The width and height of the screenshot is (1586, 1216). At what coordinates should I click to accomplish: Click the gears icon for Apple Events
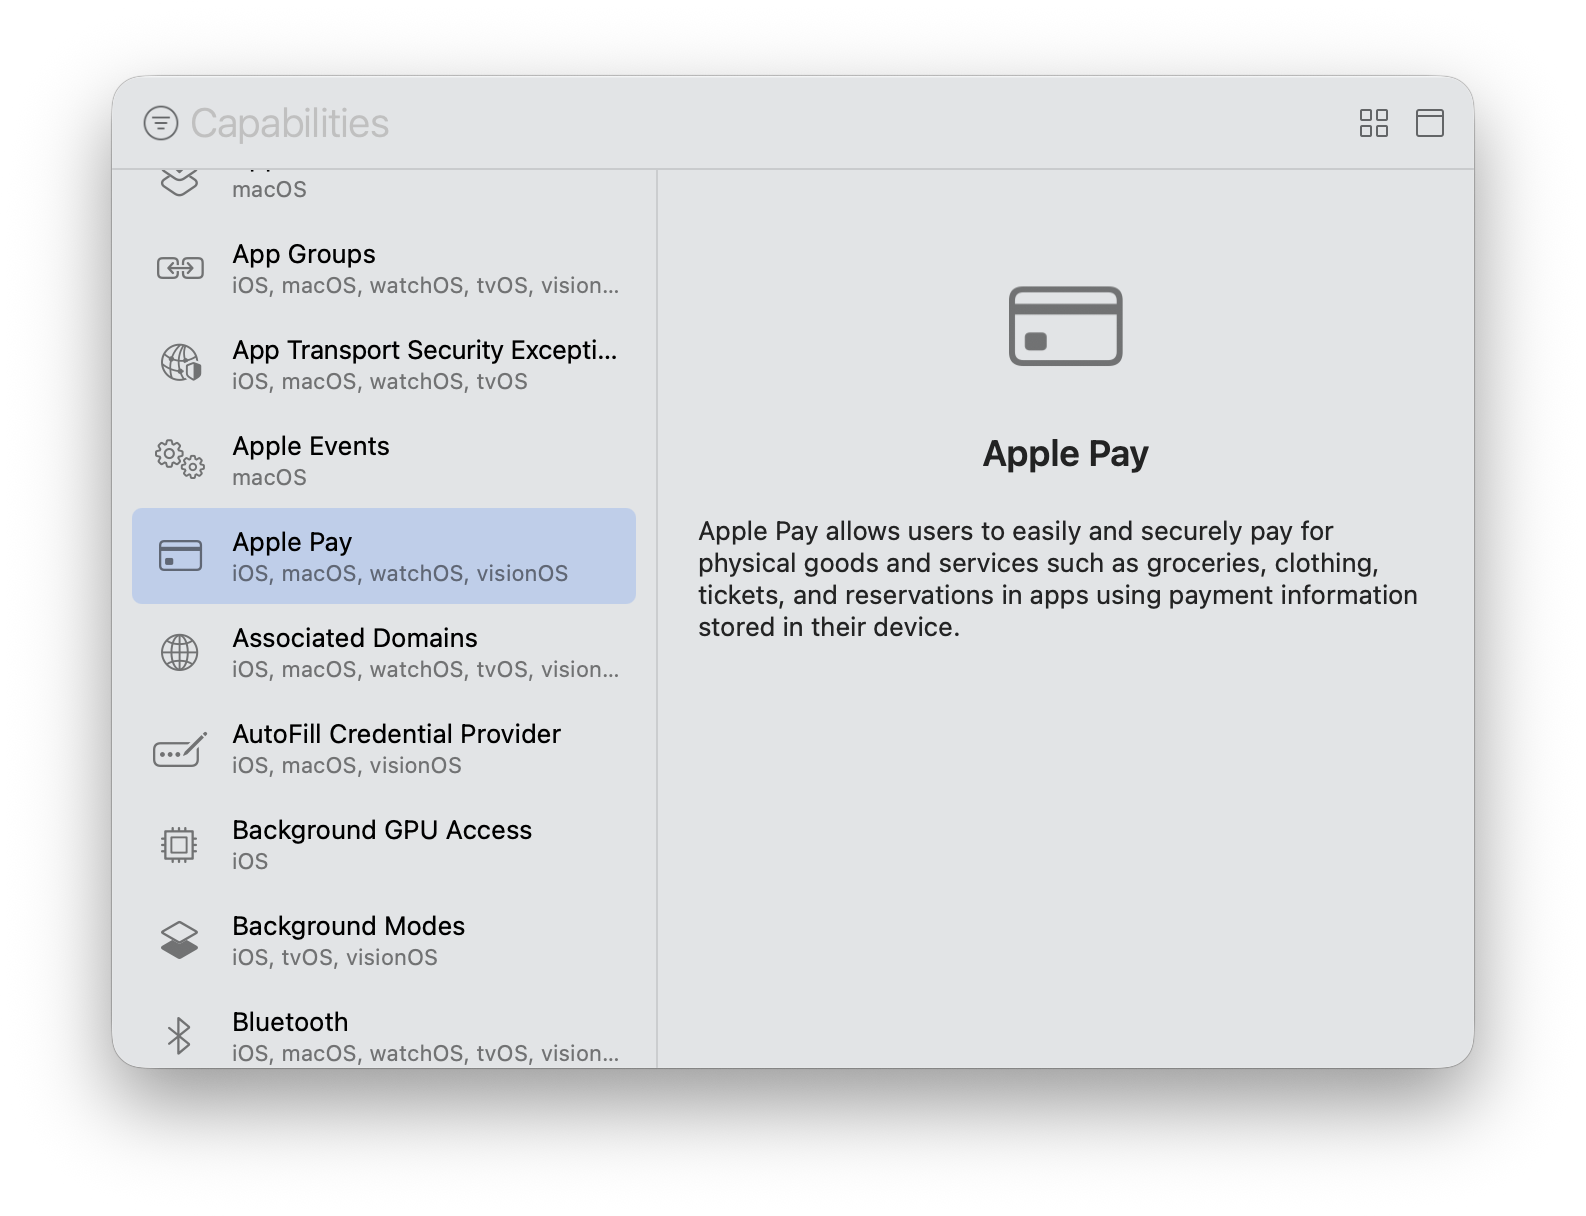click(180, 459)
